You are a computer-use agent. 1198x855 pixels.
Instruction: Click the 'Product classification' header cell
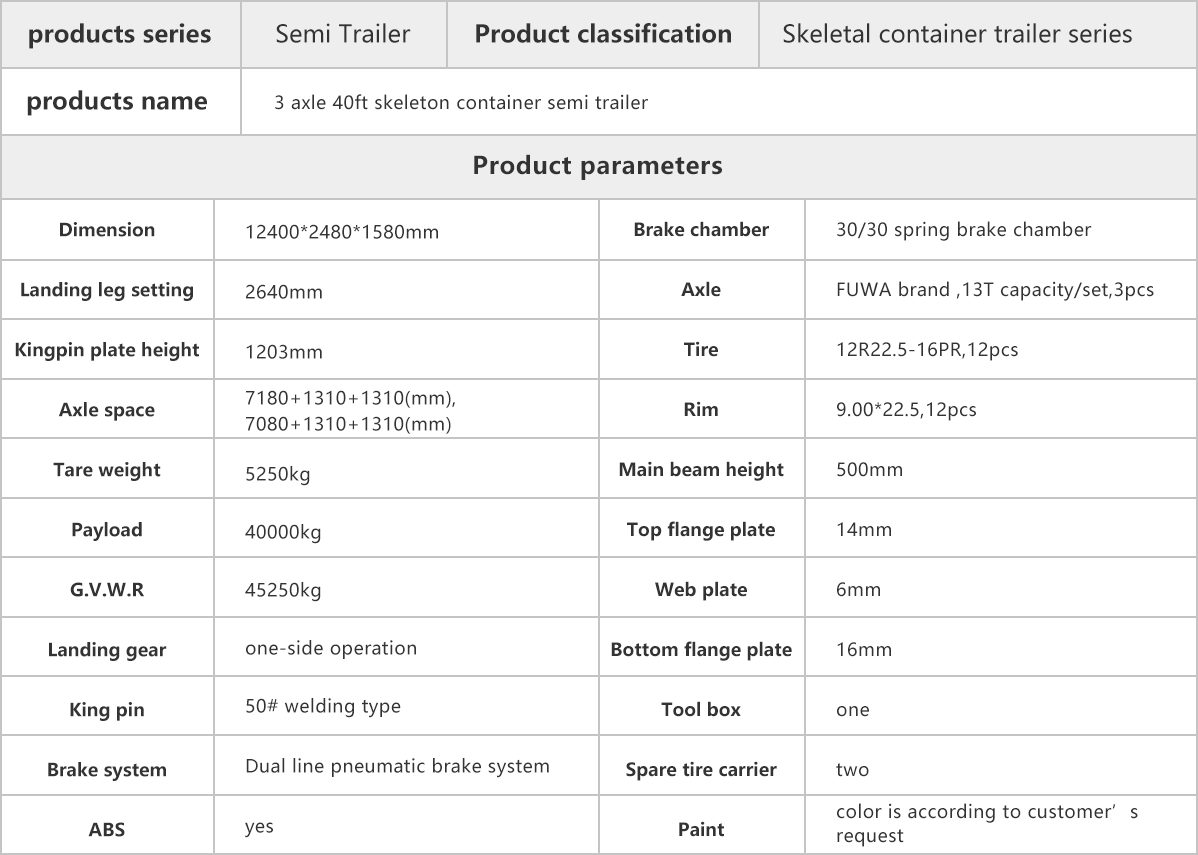(x=603, y=34)
